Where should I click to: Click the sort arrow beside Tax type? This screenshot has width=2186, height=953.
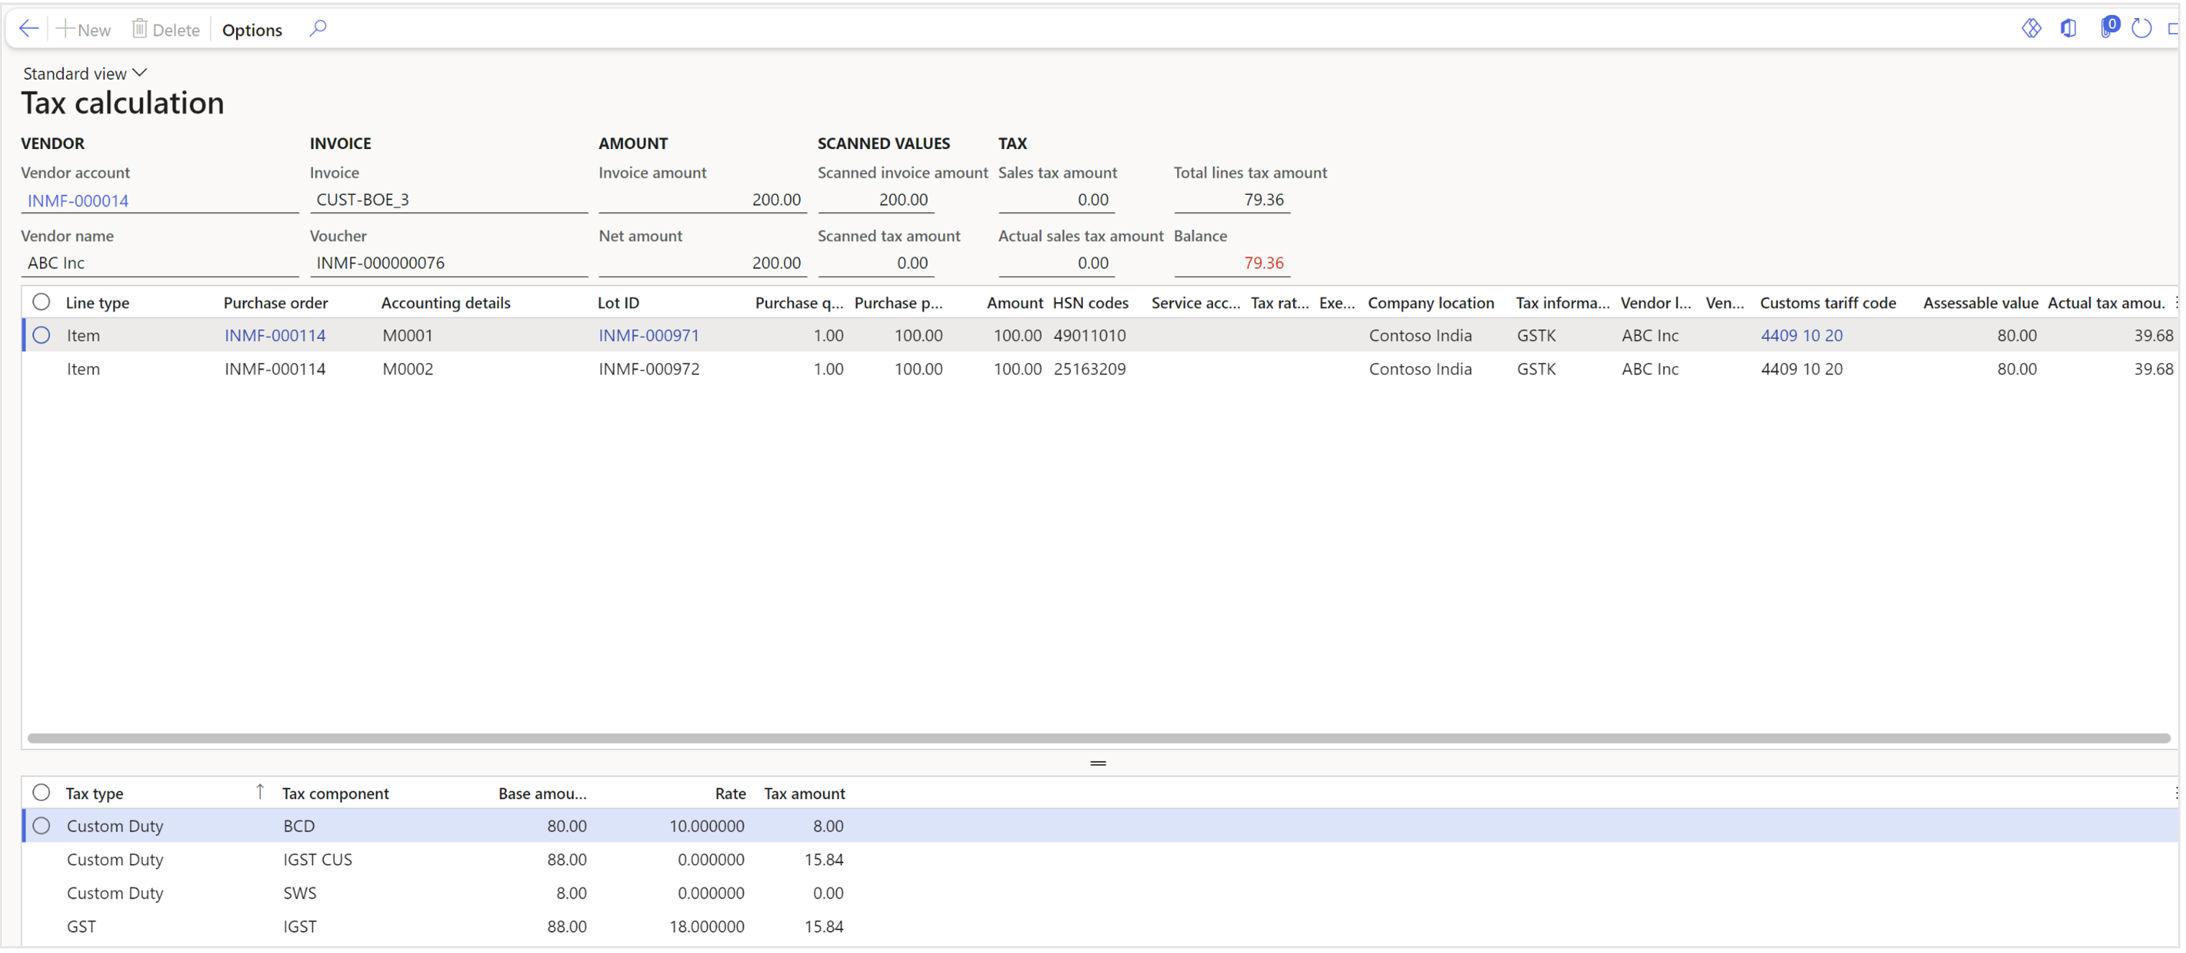point(260,792)
